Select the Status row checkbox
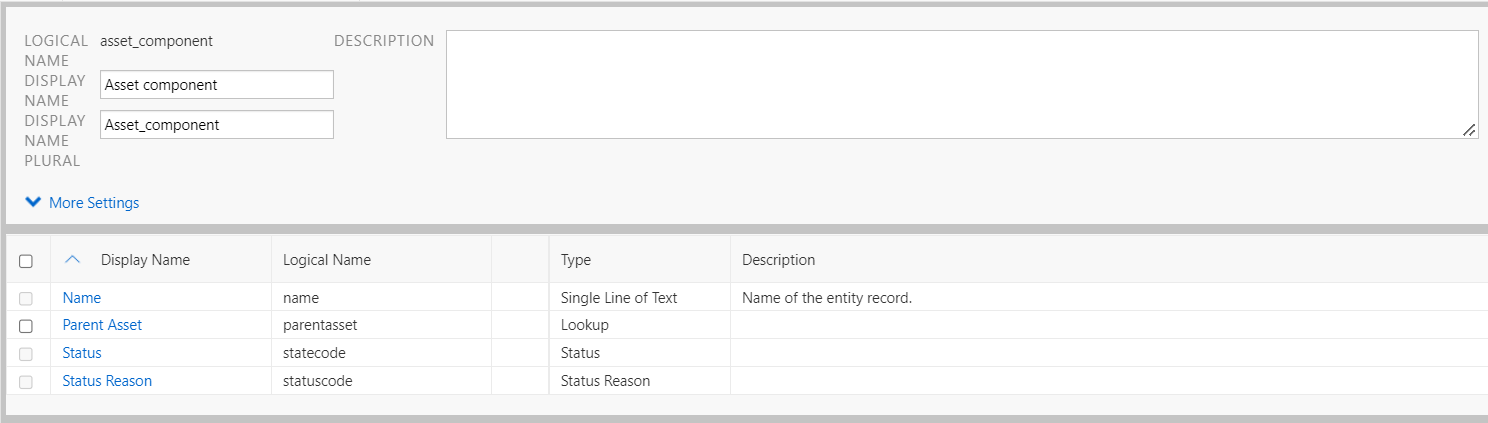This screenshot has width=1488, height=423. tap(26, 354)
